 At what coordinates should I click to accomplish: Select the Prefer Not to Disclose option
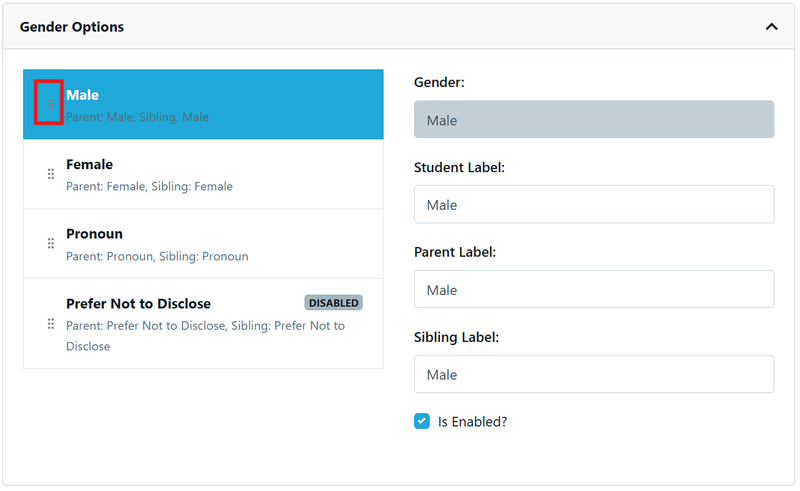(x=203, y=324)
